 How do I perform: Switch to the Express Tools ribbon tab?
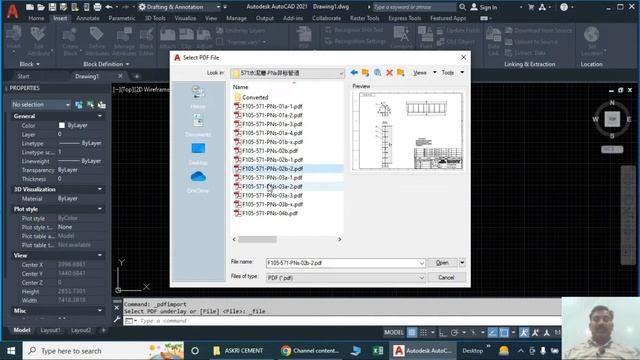(404, 18)
